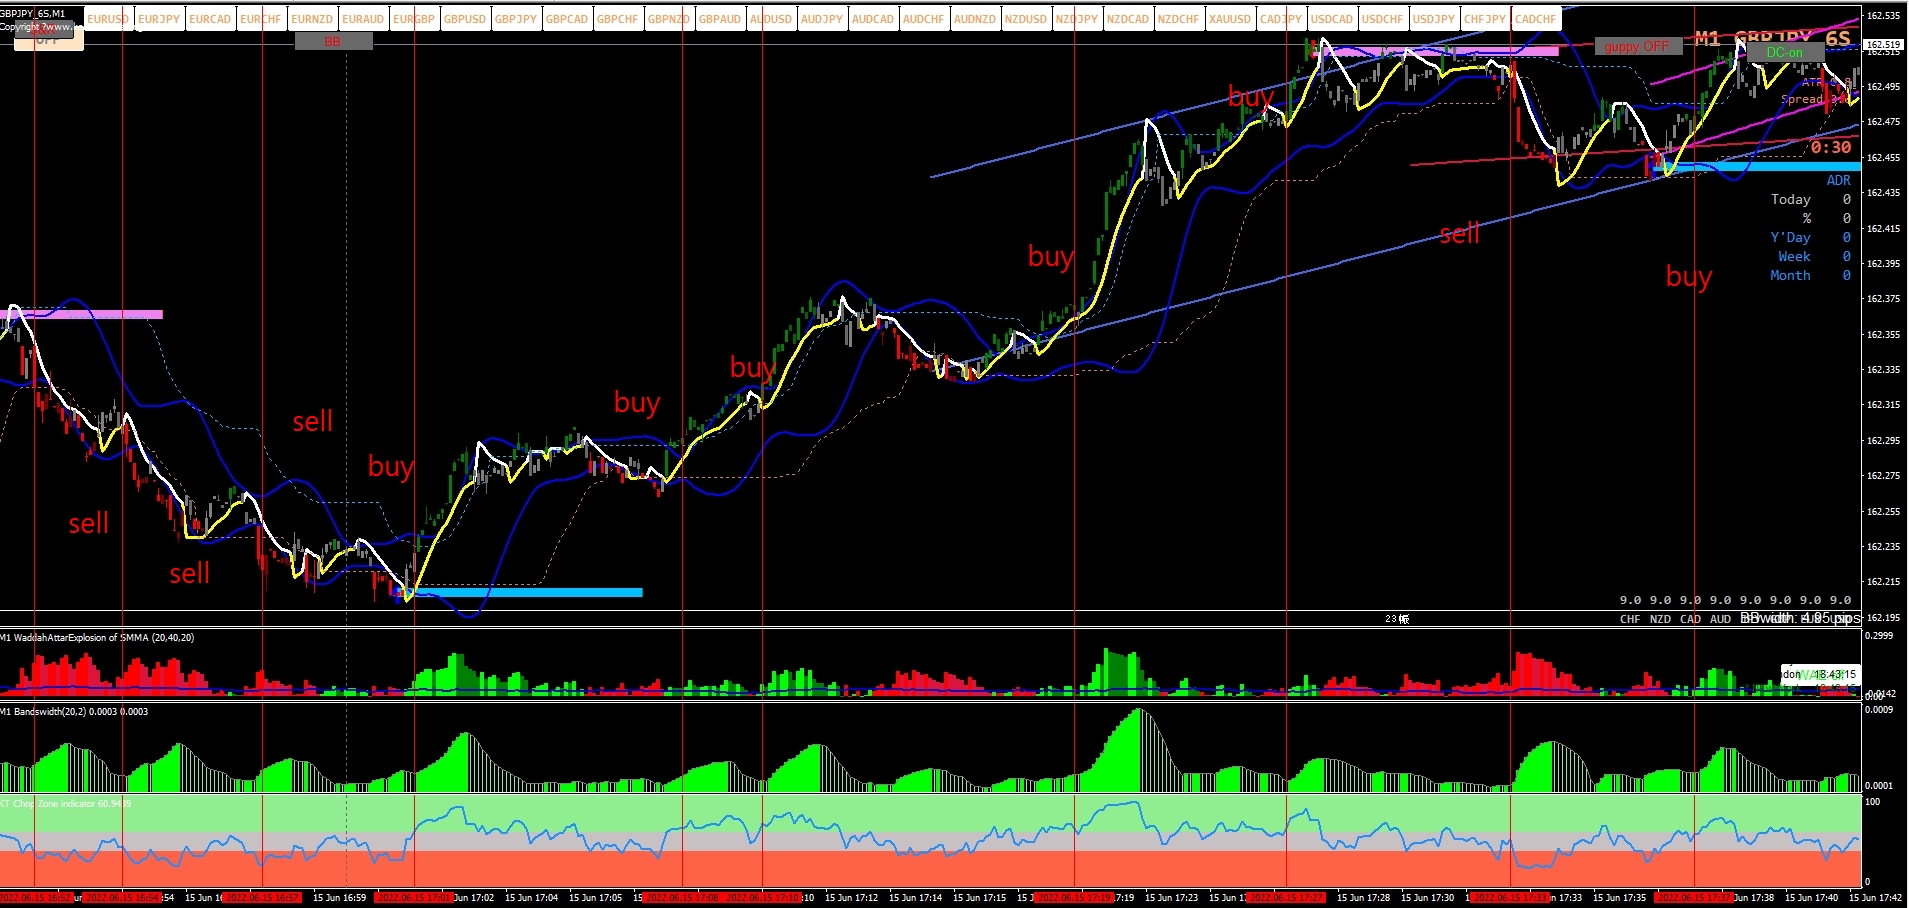Click the 162.435 price axis label
1909x908 pixels.
click(1883, 192)
